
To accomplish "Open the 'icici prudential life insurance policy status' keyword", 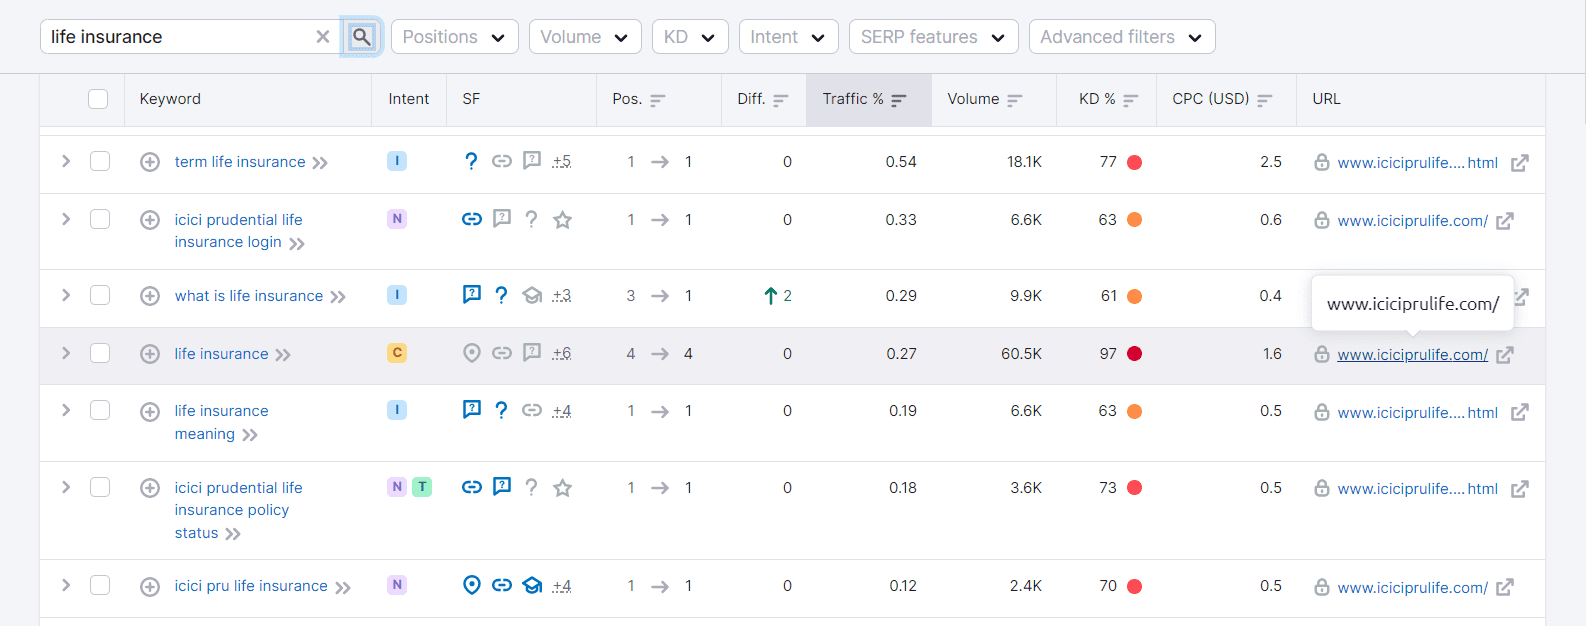I will [x=238, y=510].
